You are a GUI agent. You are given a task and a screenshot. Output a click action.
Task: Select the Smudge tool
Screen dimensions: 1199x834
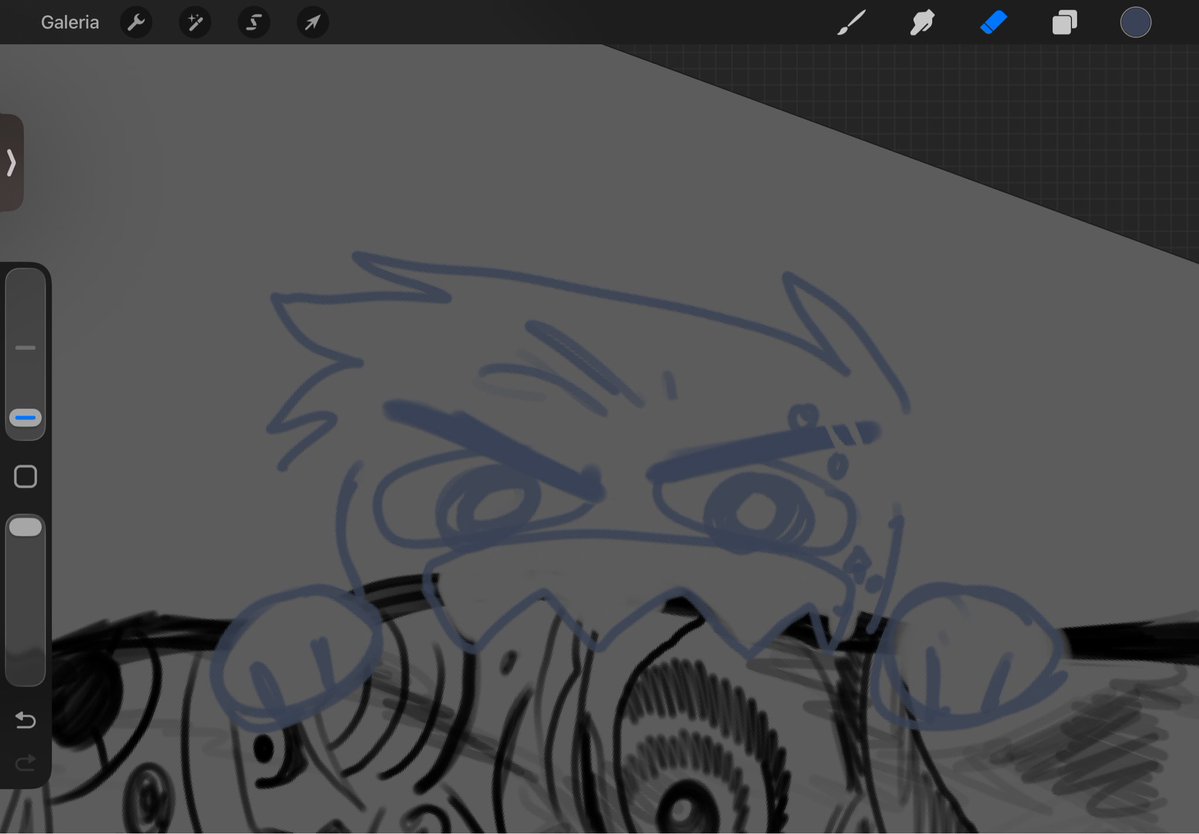[x=922, y=22]
